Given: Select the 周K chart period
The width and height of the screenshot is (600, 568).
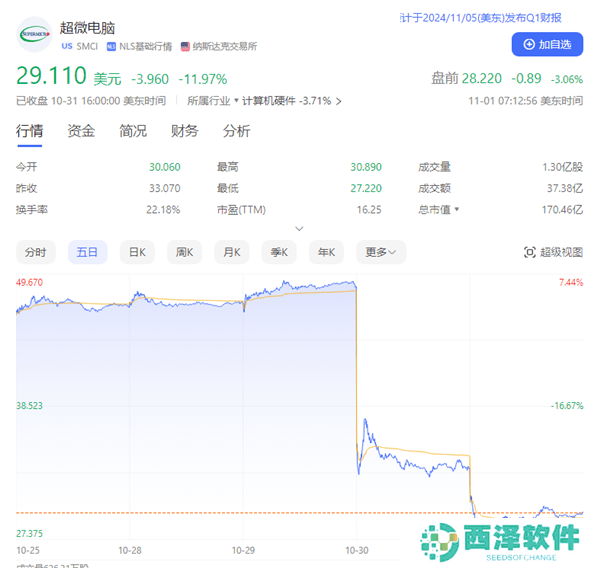Looking at the screenshot, I should [x=184, y=252].
